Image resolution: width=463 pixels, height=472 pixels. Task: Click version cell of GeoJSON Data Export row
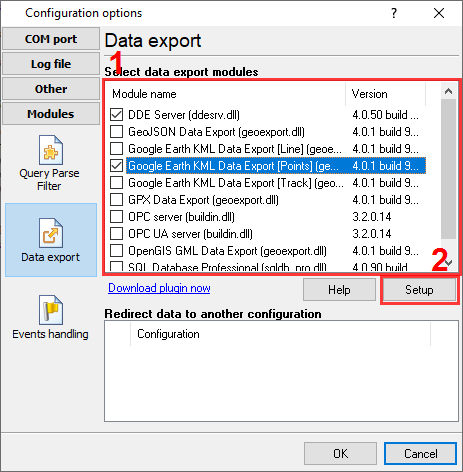(x=385, y=132)
